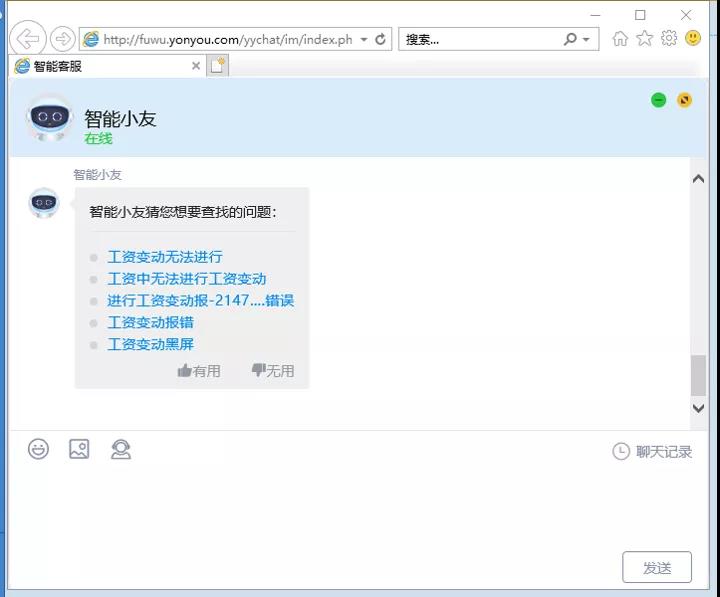Click the smiley feedback icon in toolbar

(693, 39)
